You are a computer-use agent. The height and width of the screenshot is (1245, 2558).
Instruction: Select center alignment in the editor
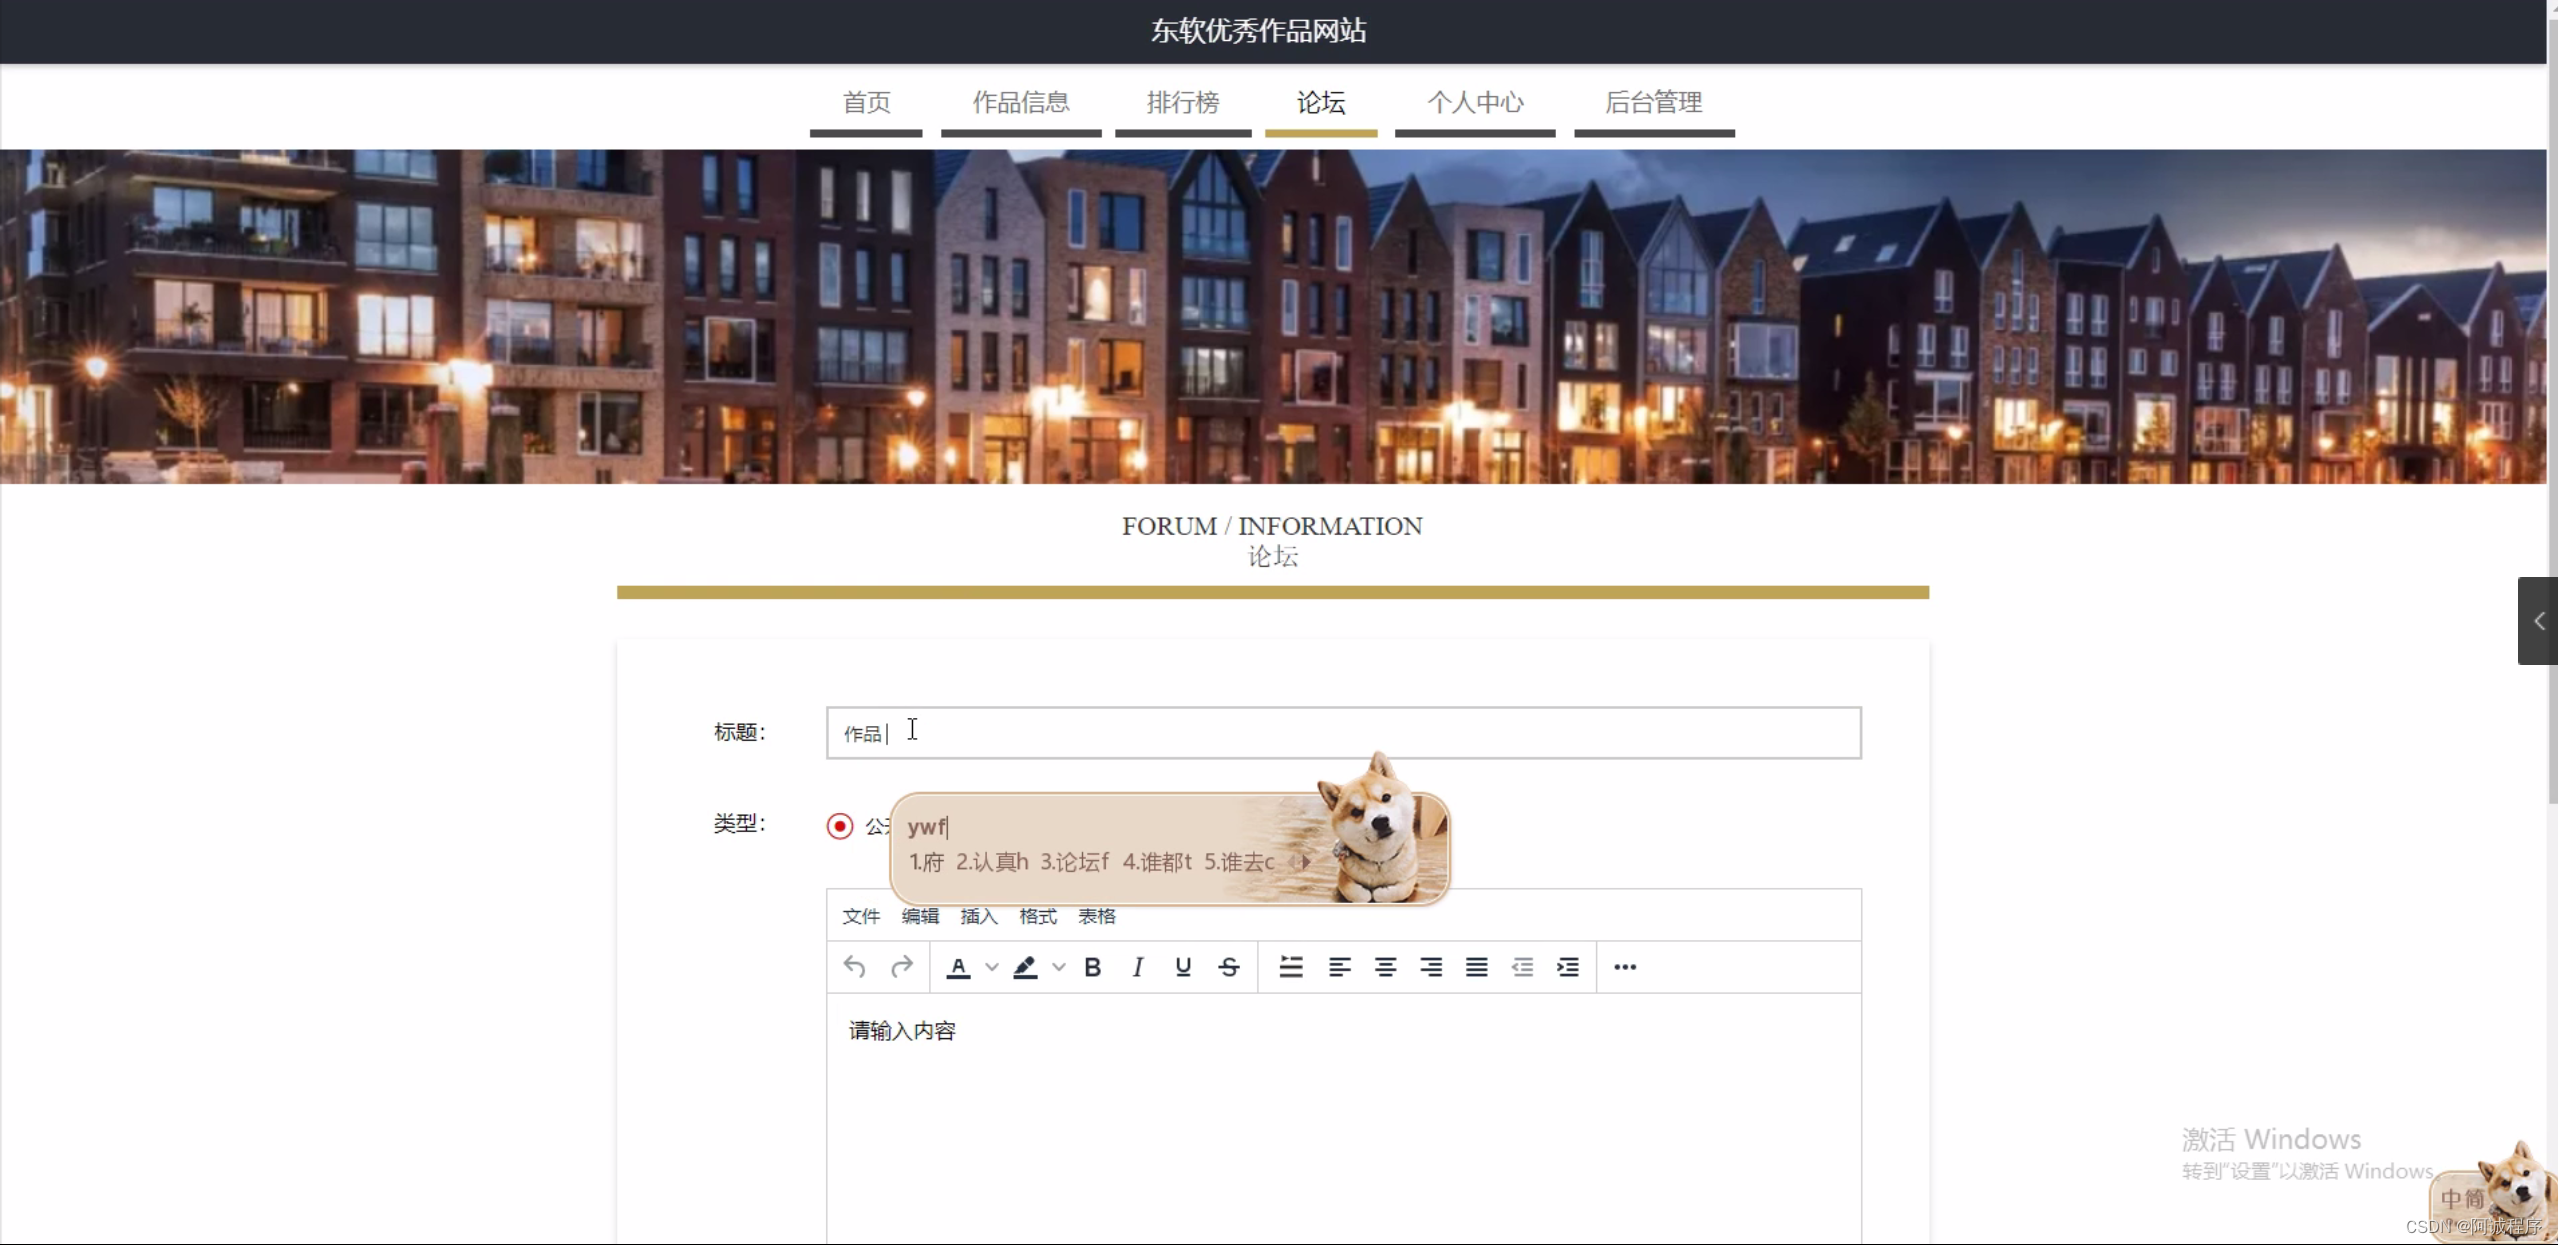(1384, 967)
